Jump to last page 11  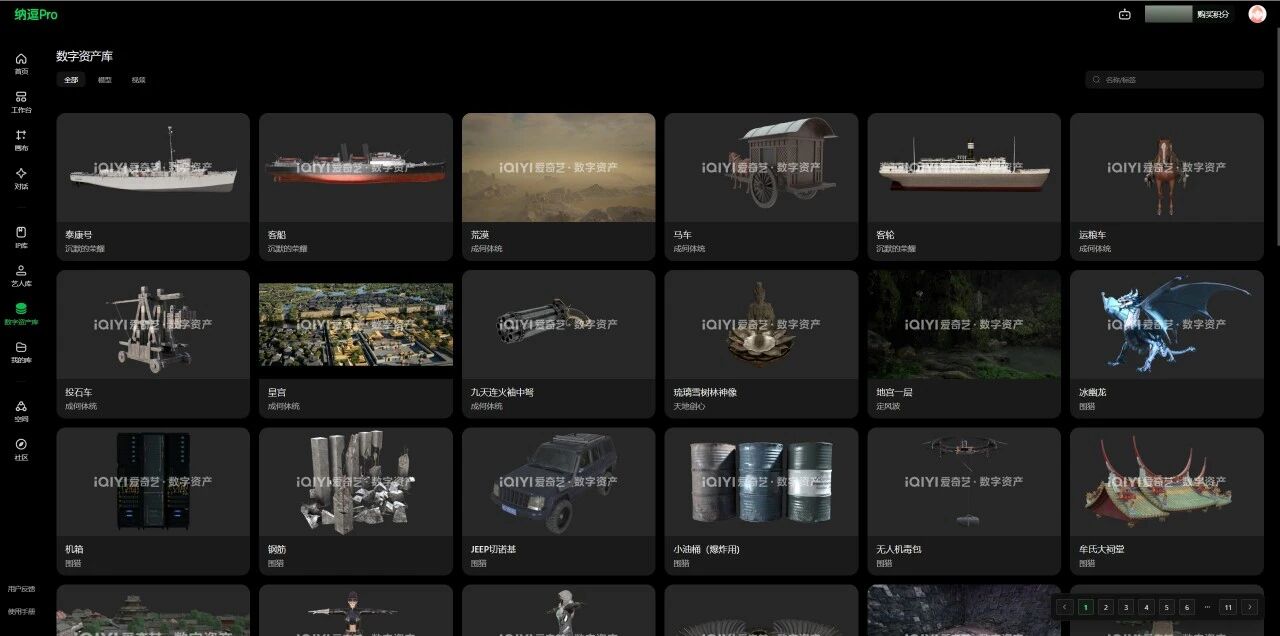tap(1228, 607)
